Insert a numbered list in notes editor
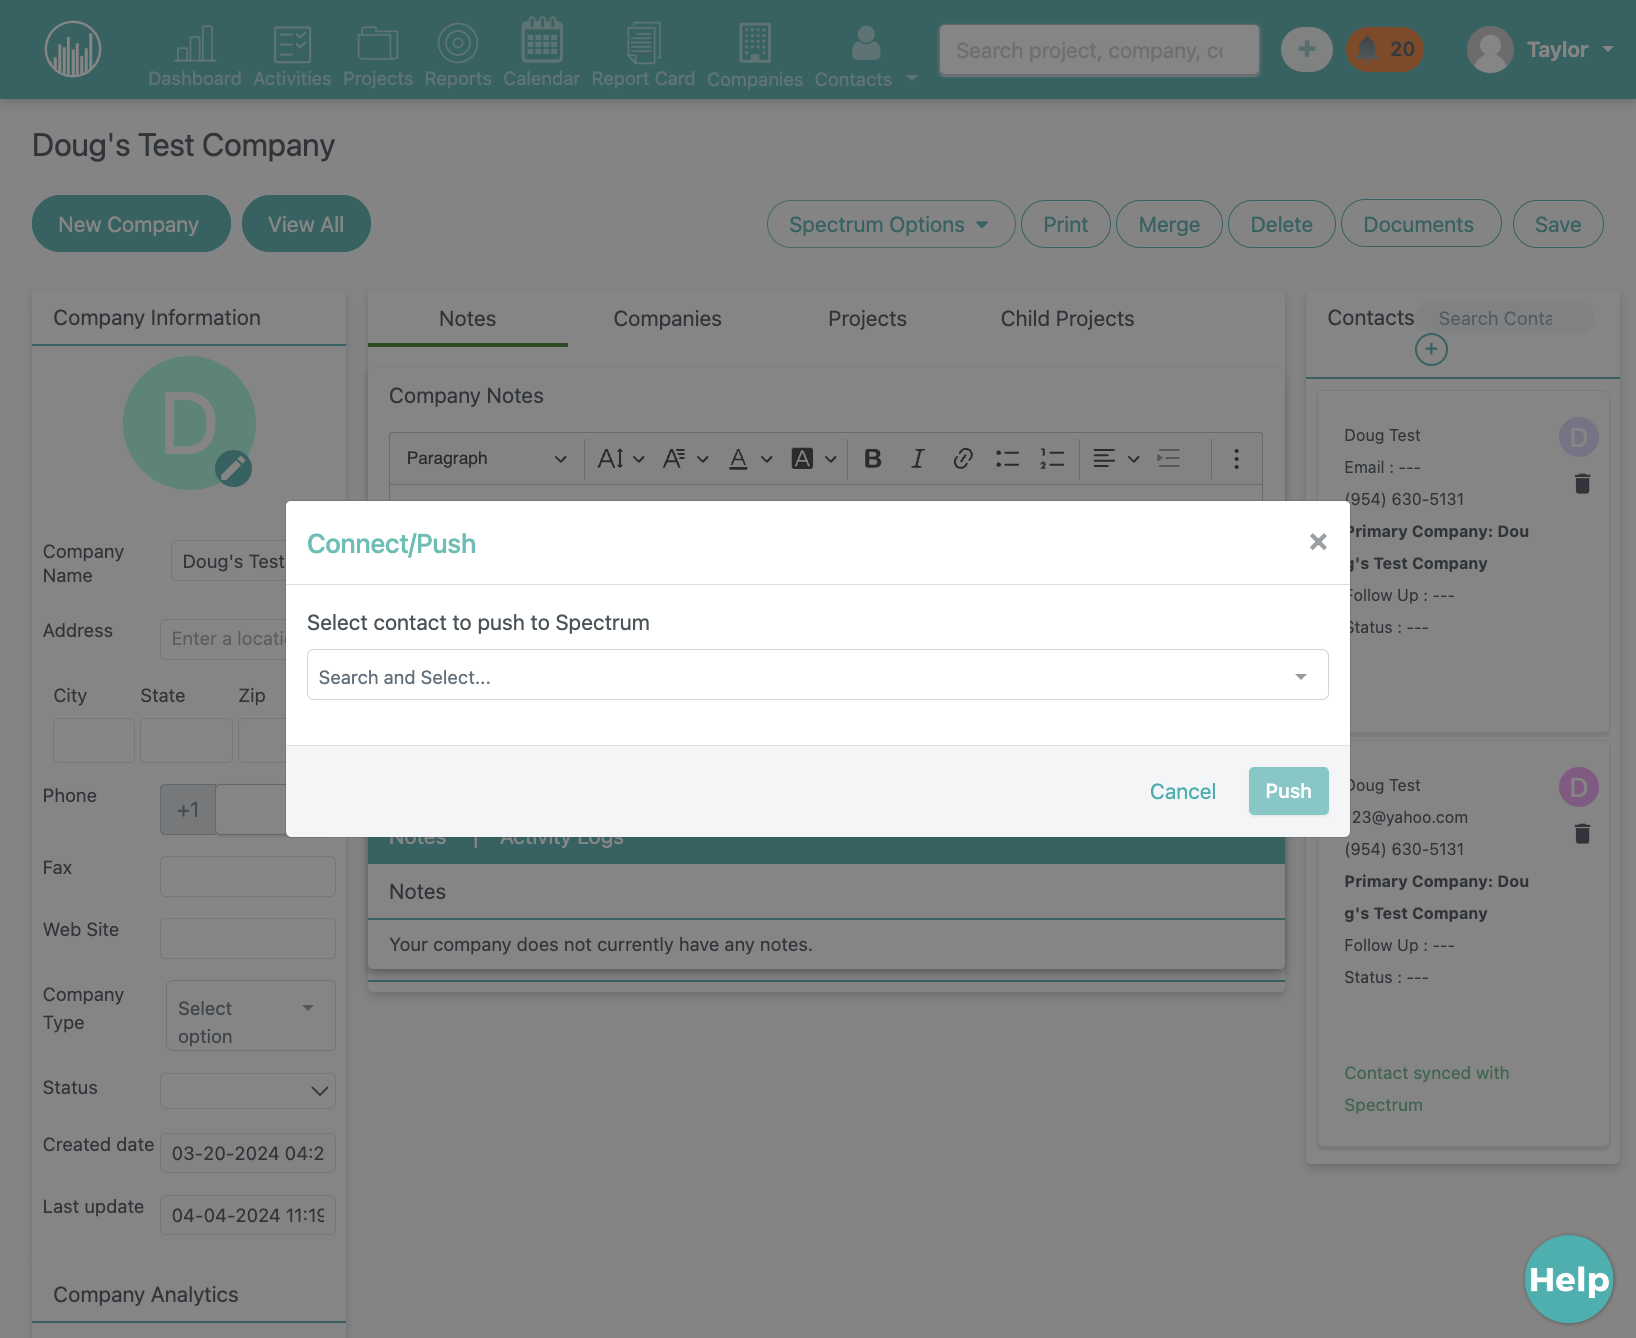Screen dimensions: 1636x1338 [x=1052, y=458]
